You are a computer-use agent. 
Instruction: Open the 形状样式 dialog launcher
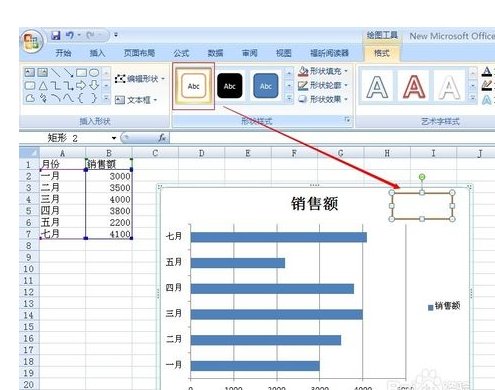347,119
